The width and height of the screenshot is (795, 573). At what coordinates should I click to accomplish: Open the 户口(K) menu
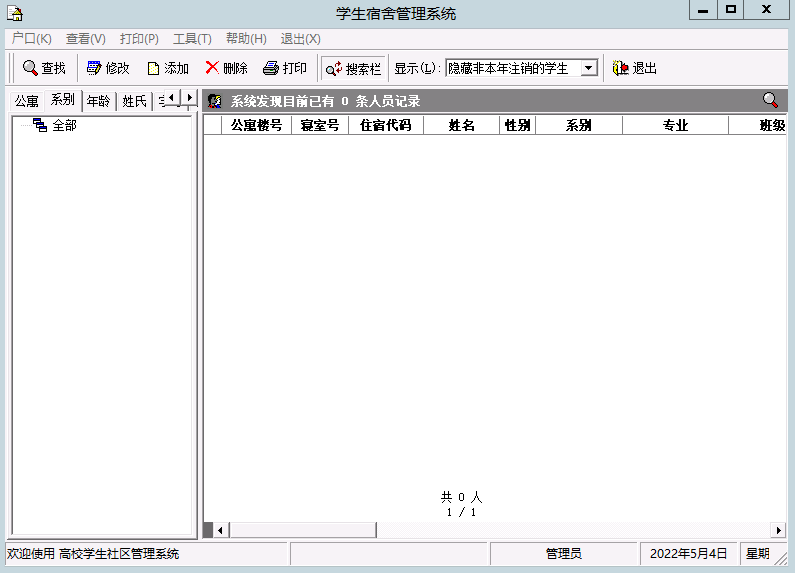[31, 39]
